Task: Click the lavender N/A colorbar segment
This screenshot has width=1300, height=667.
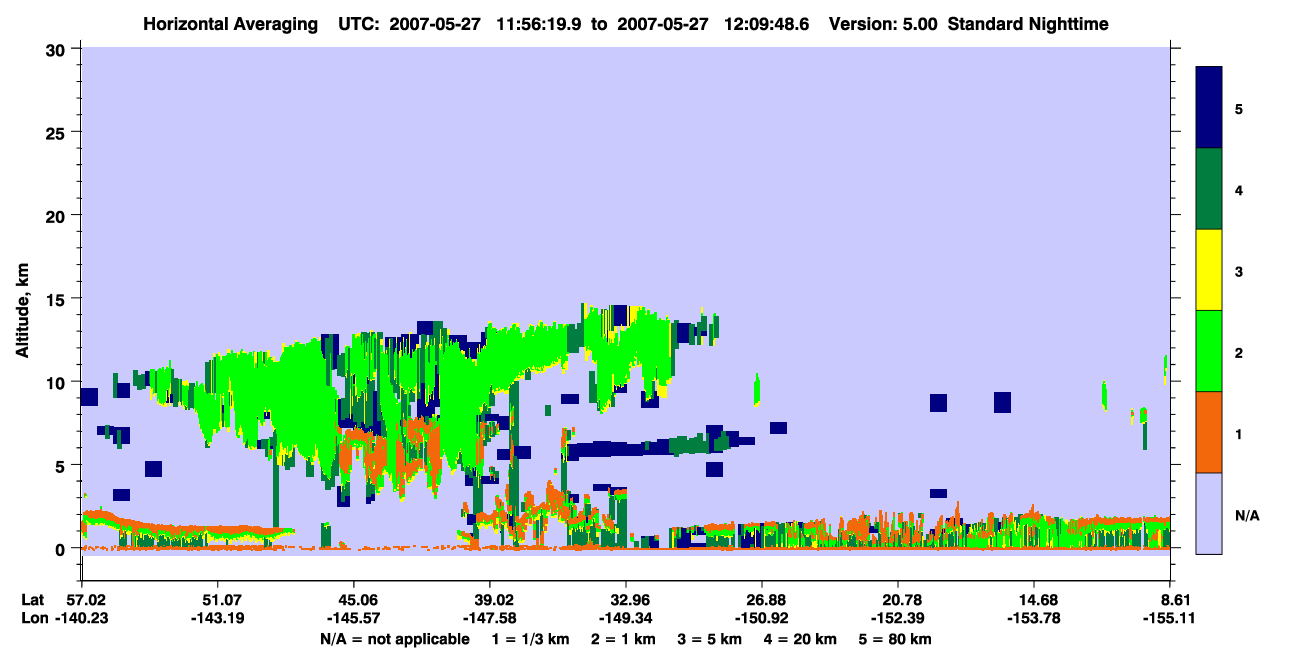Action: tap(1209, 512)
